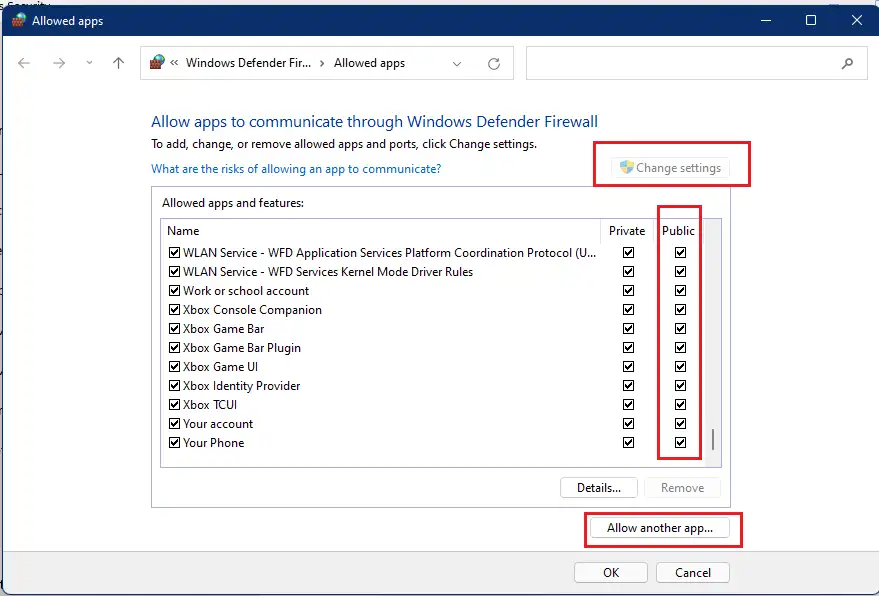The height and width of the screenshot is (596, 879).
Task: Click the Back navigation arrow
Action: [x=24, y=63]
